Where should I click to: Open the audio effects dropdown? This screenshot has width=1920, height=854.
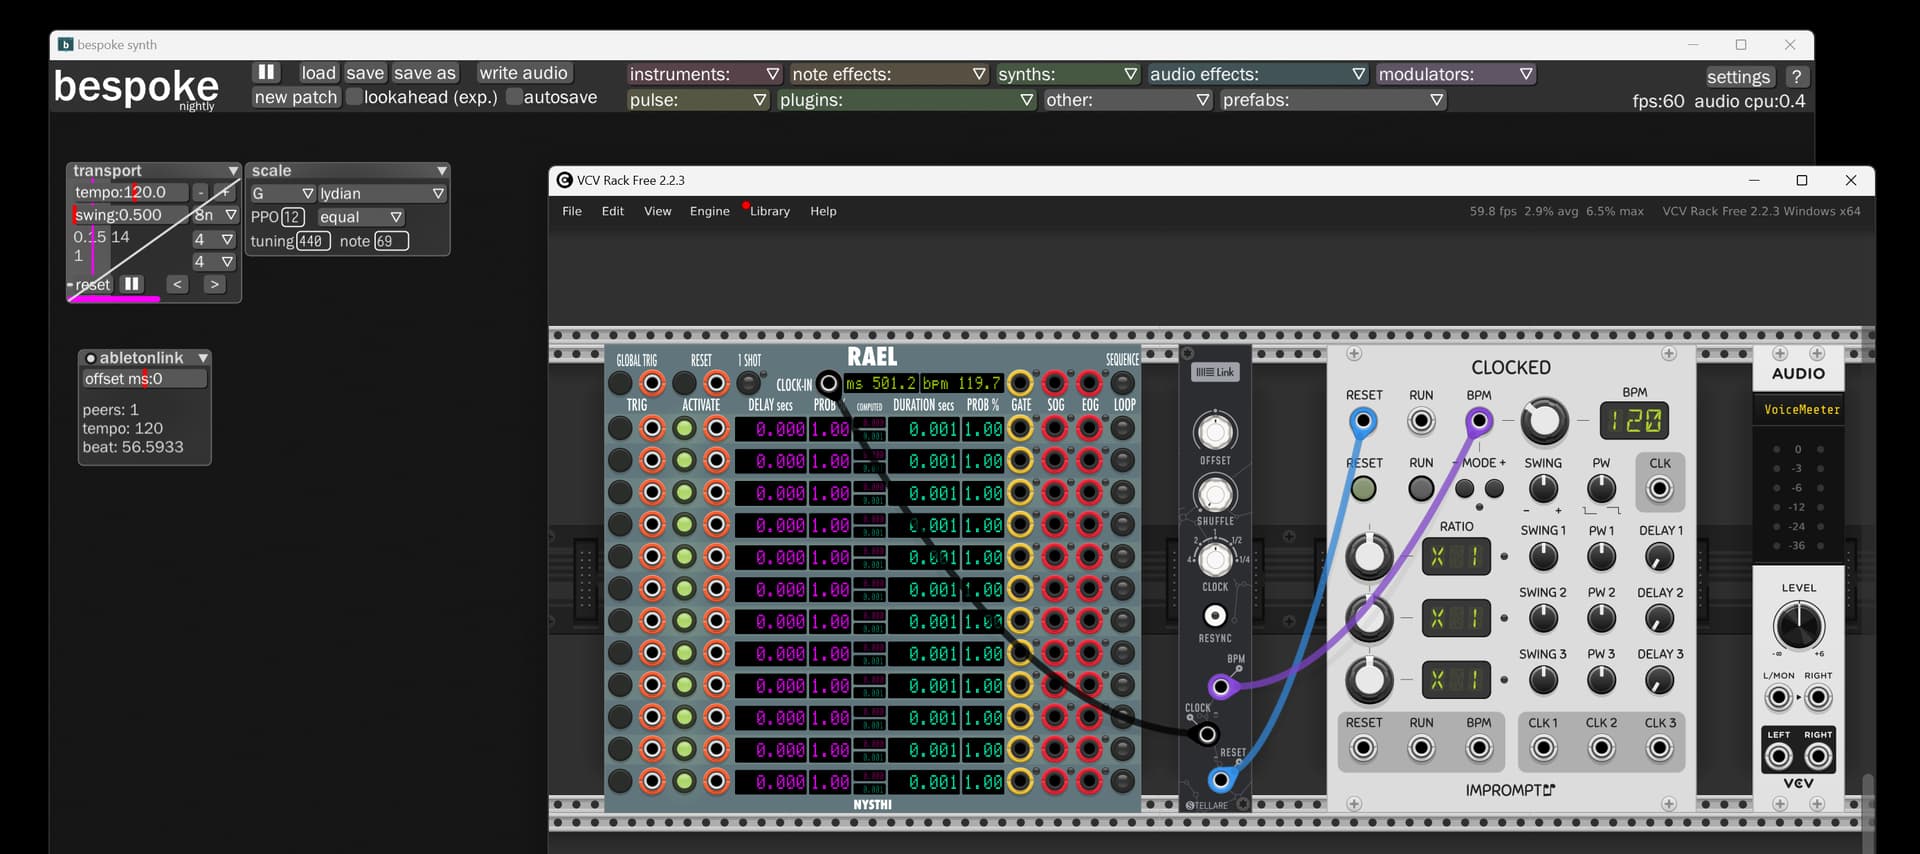[1258, 74]
